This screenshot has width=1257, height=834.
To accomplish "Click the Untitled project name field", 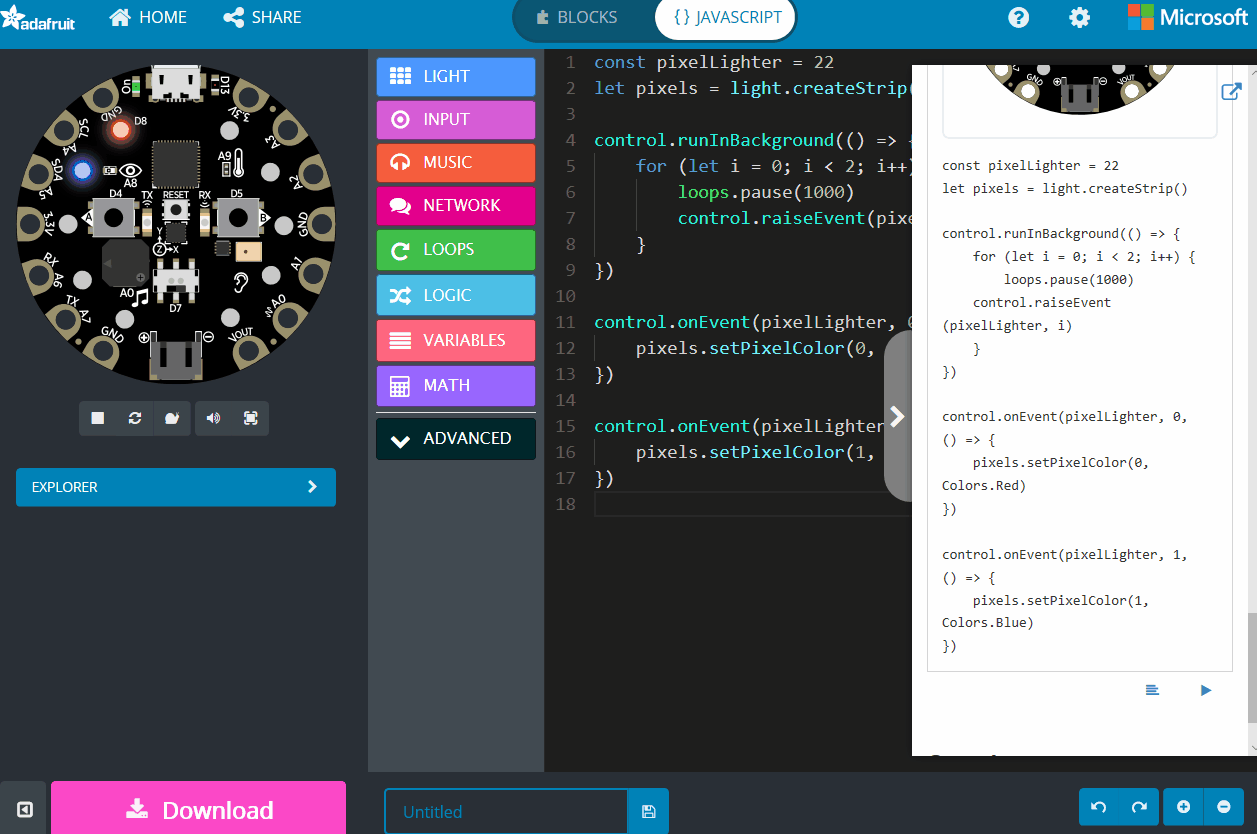I will (x=505, y=811).
